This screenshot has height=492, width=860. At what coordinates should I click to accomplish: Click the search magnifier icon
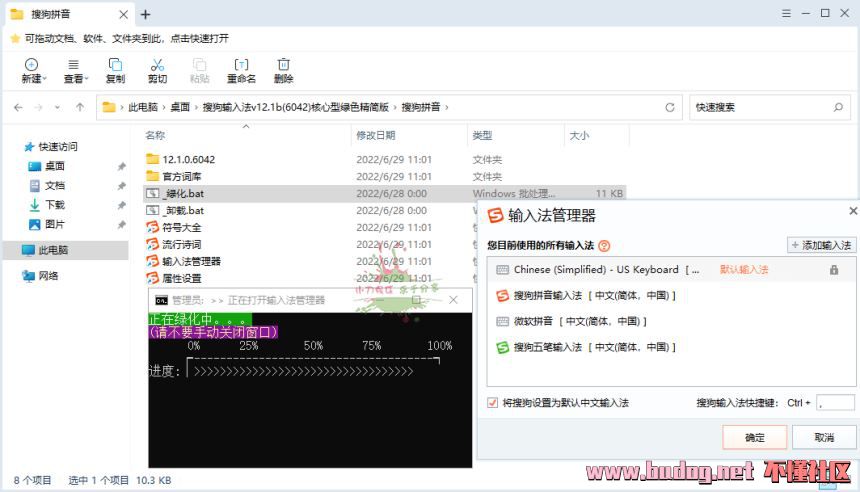coord(838,108)
